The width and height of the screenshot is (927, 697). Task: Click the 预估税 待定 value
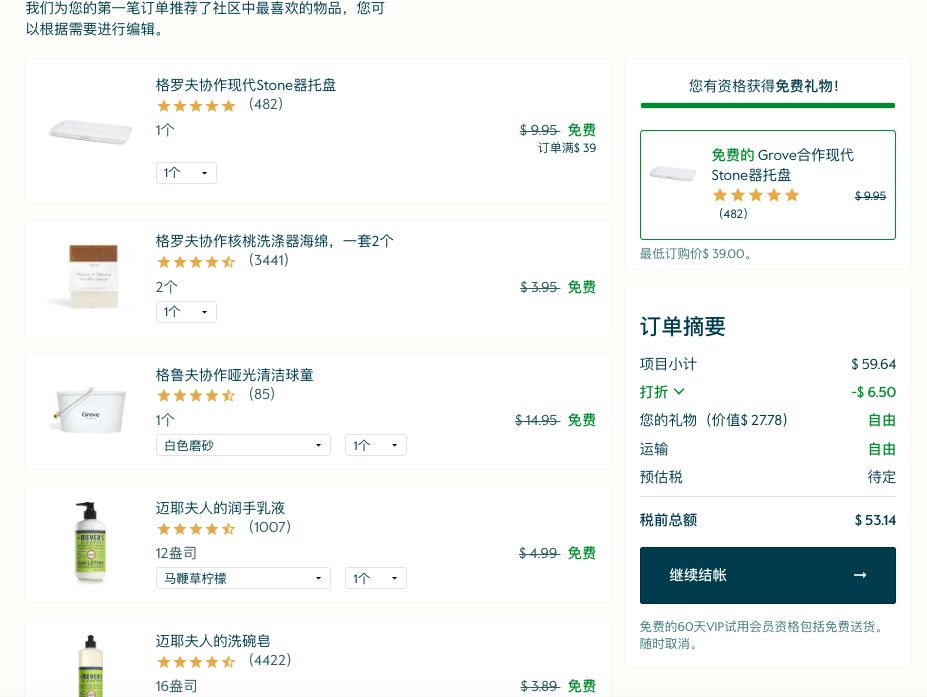881,476
